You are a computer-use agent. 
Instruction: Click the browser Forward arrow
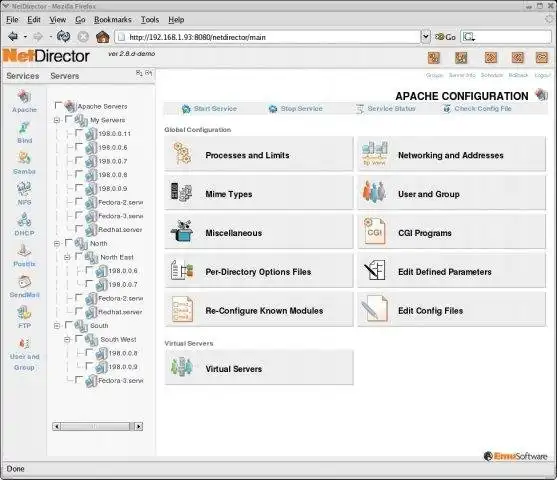click(38, 36)
